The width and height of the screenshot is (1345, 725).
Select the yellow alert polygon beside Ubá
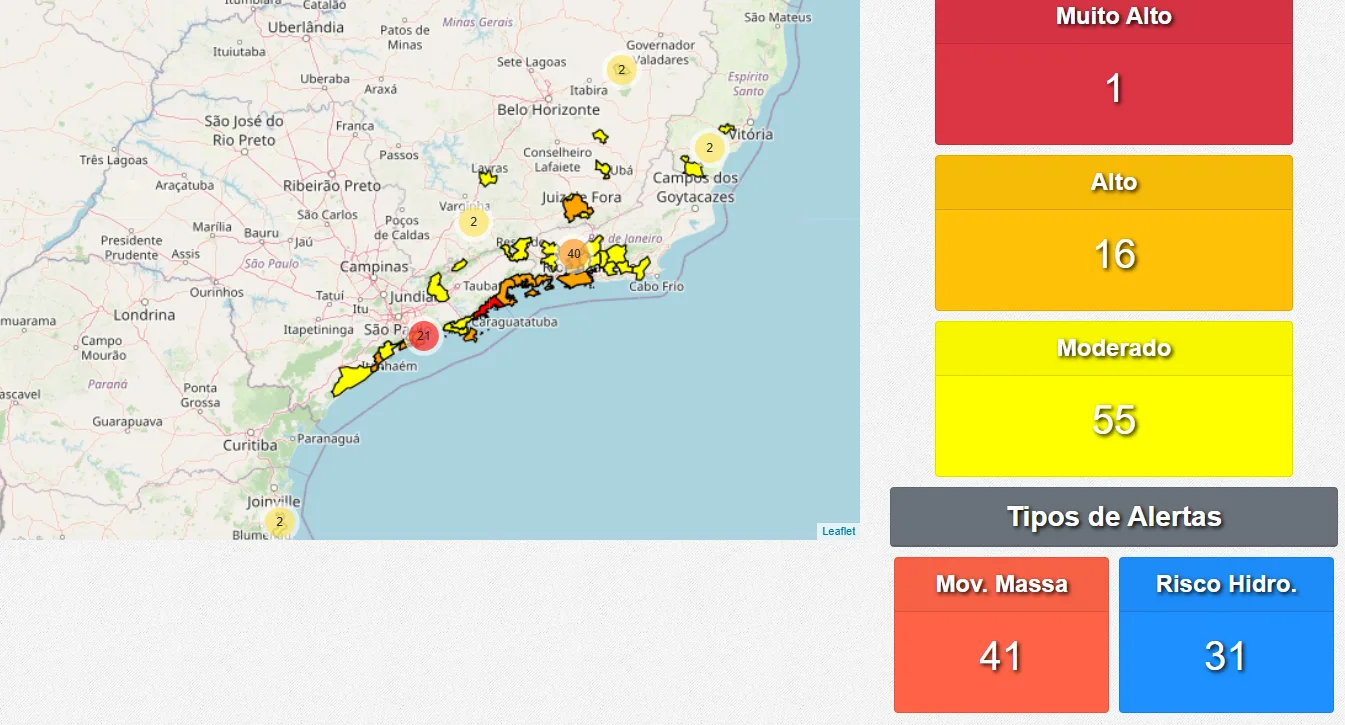coord(603,168)
